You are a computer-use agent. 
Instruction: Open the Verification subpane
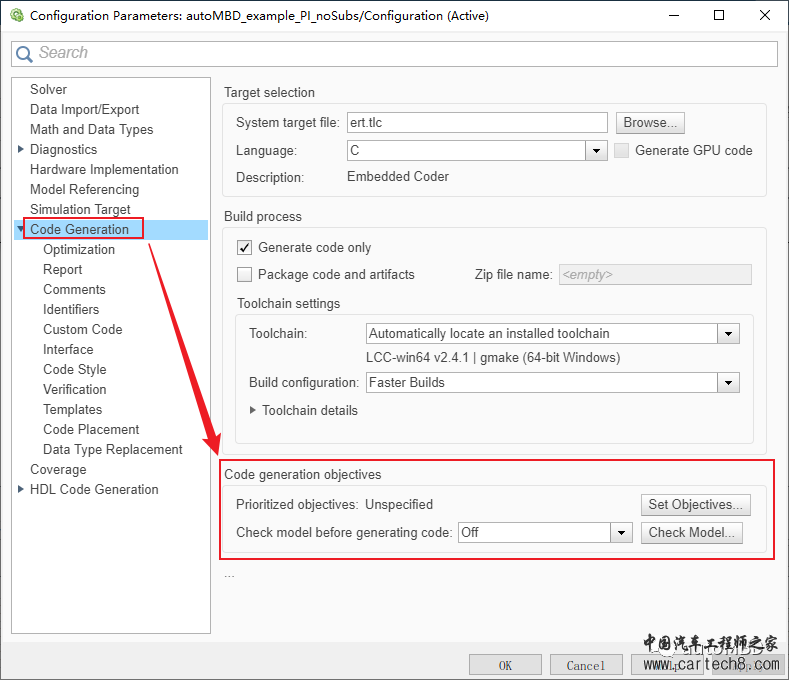(x=75, y=390)
